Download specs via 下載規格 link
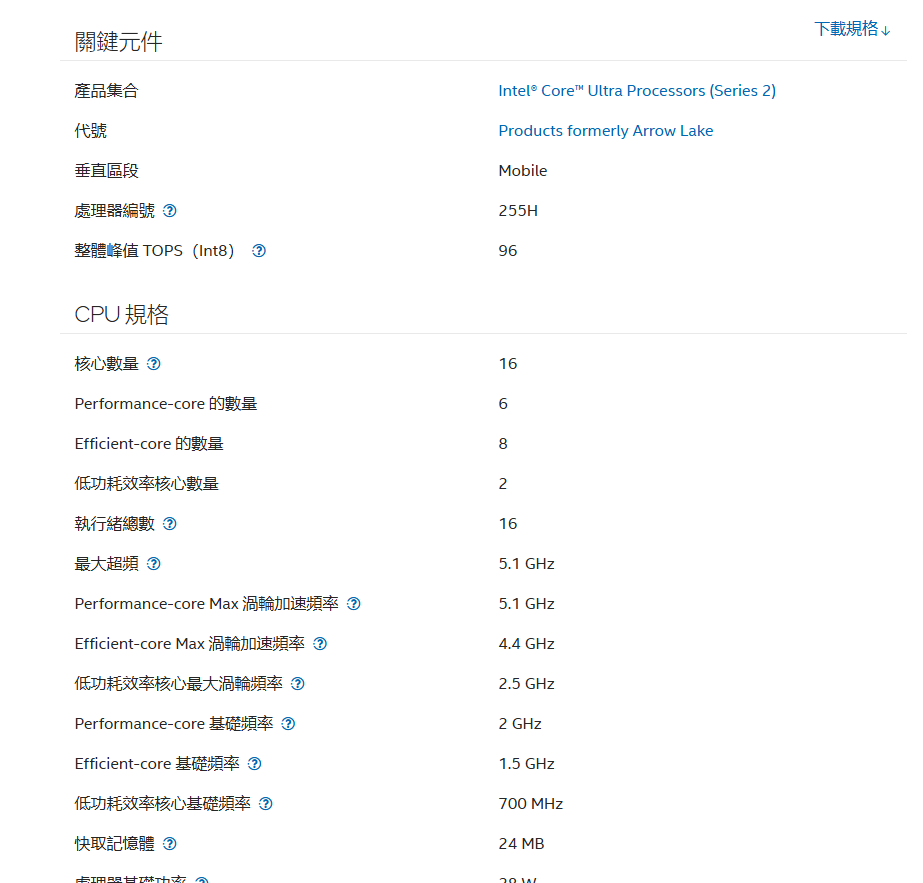 tap(852, 29)
